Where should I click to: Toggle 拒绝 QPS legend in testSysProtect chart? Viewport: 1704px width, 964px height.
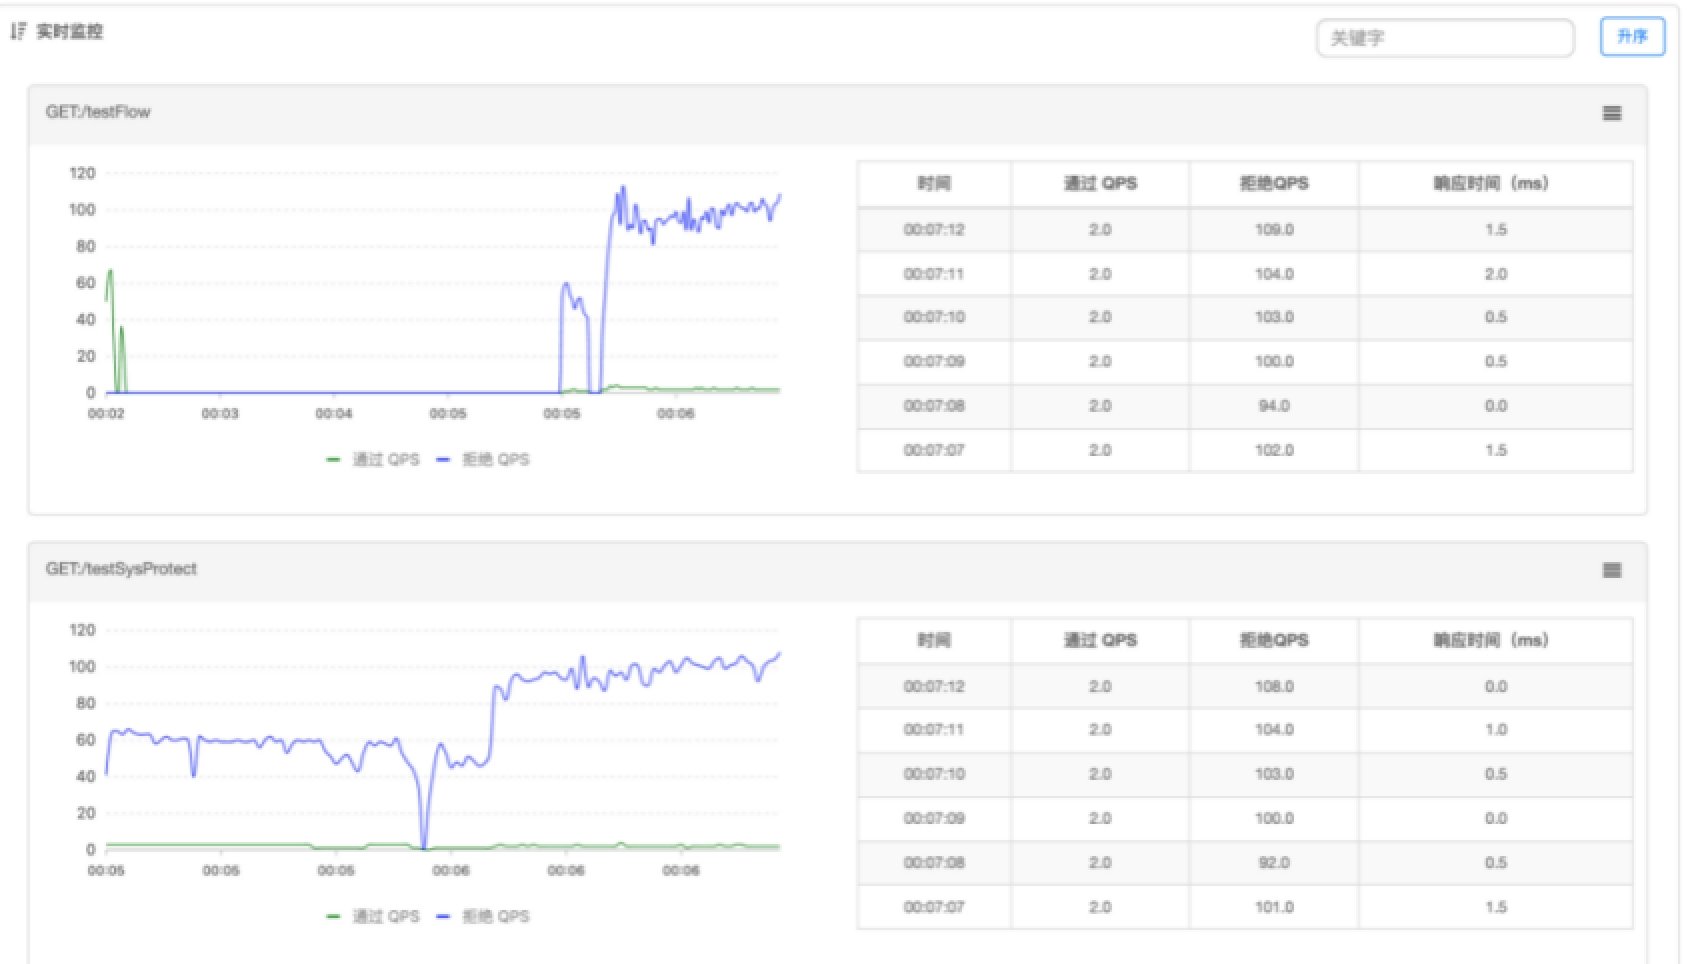pyautogui.click(x=484, y=917)
